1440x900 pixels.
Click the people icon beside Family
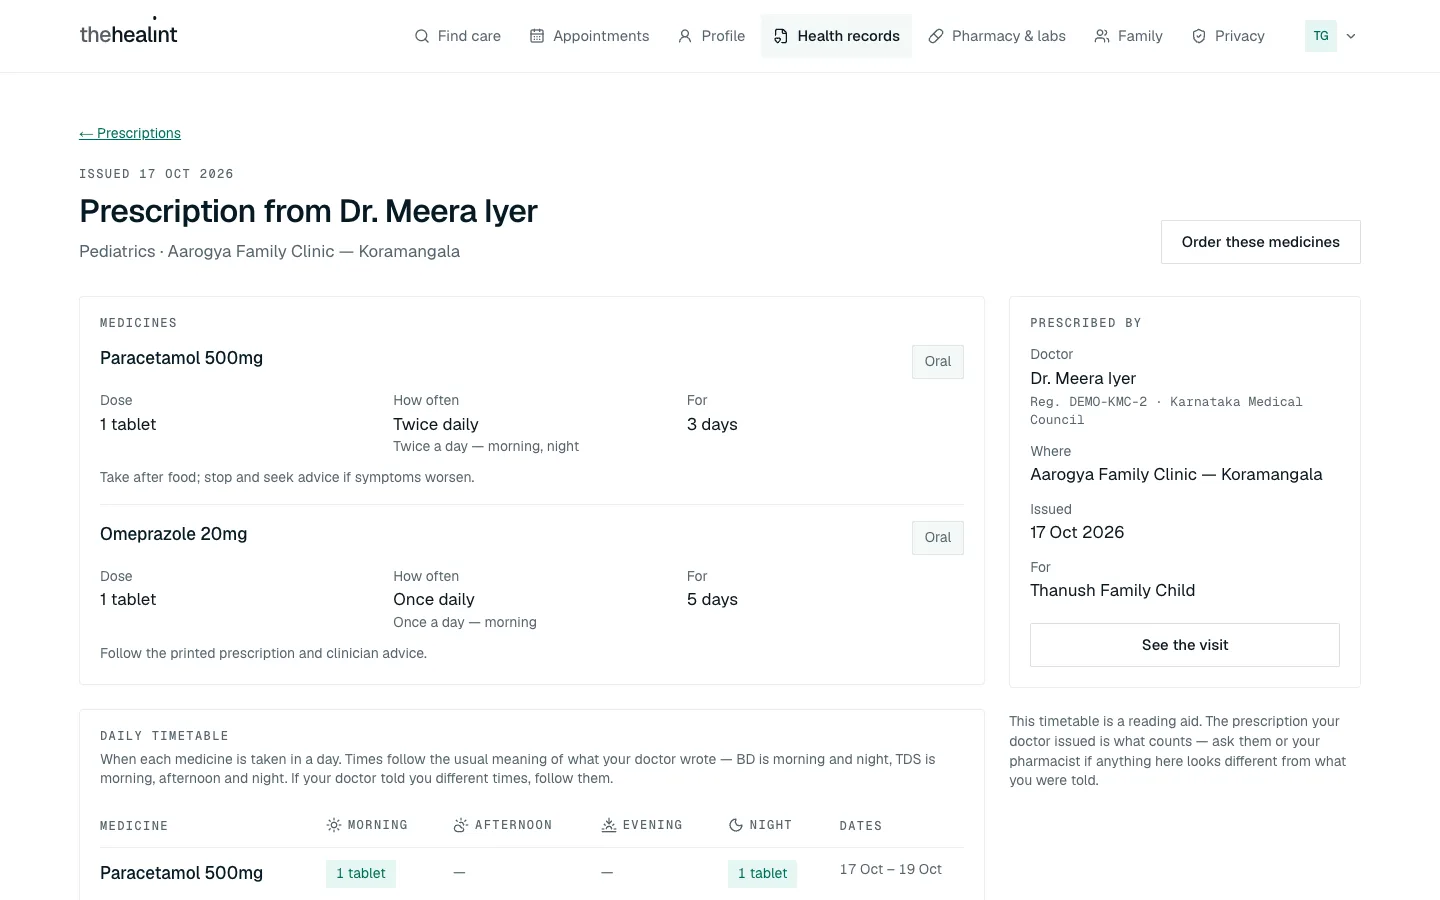(x=1102, y=36)
